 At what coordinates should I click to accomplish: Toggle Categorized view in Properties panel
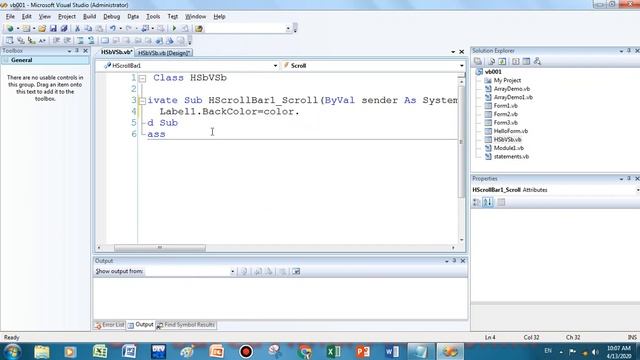click(x=476, y=202)
